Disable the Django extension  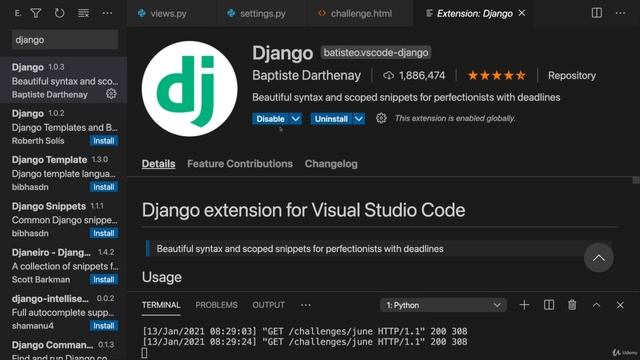271,119
